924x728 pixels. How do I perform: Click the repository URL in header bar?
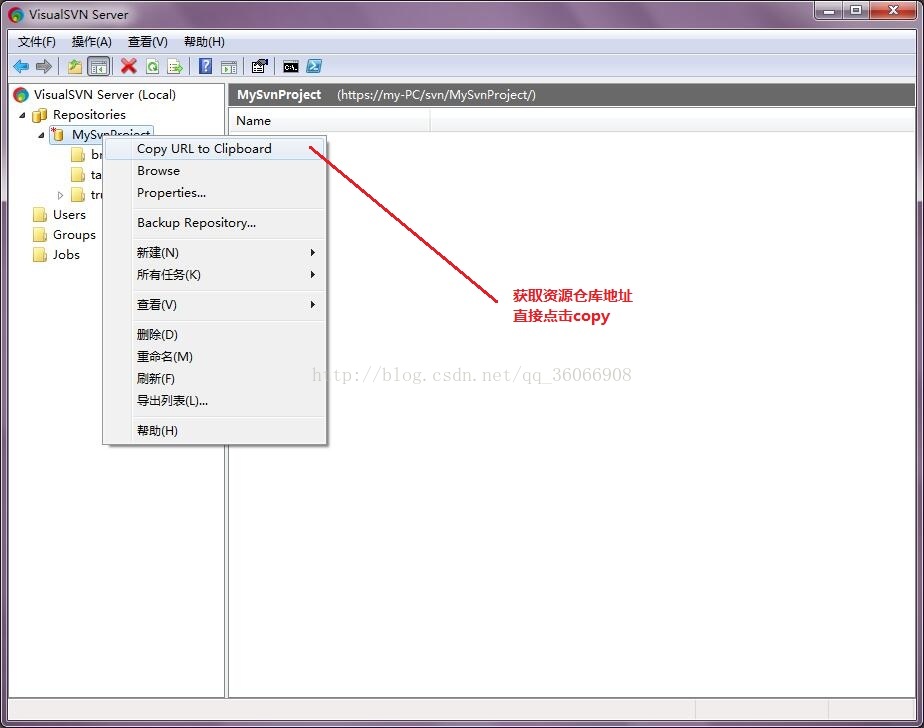pos(436,95)
